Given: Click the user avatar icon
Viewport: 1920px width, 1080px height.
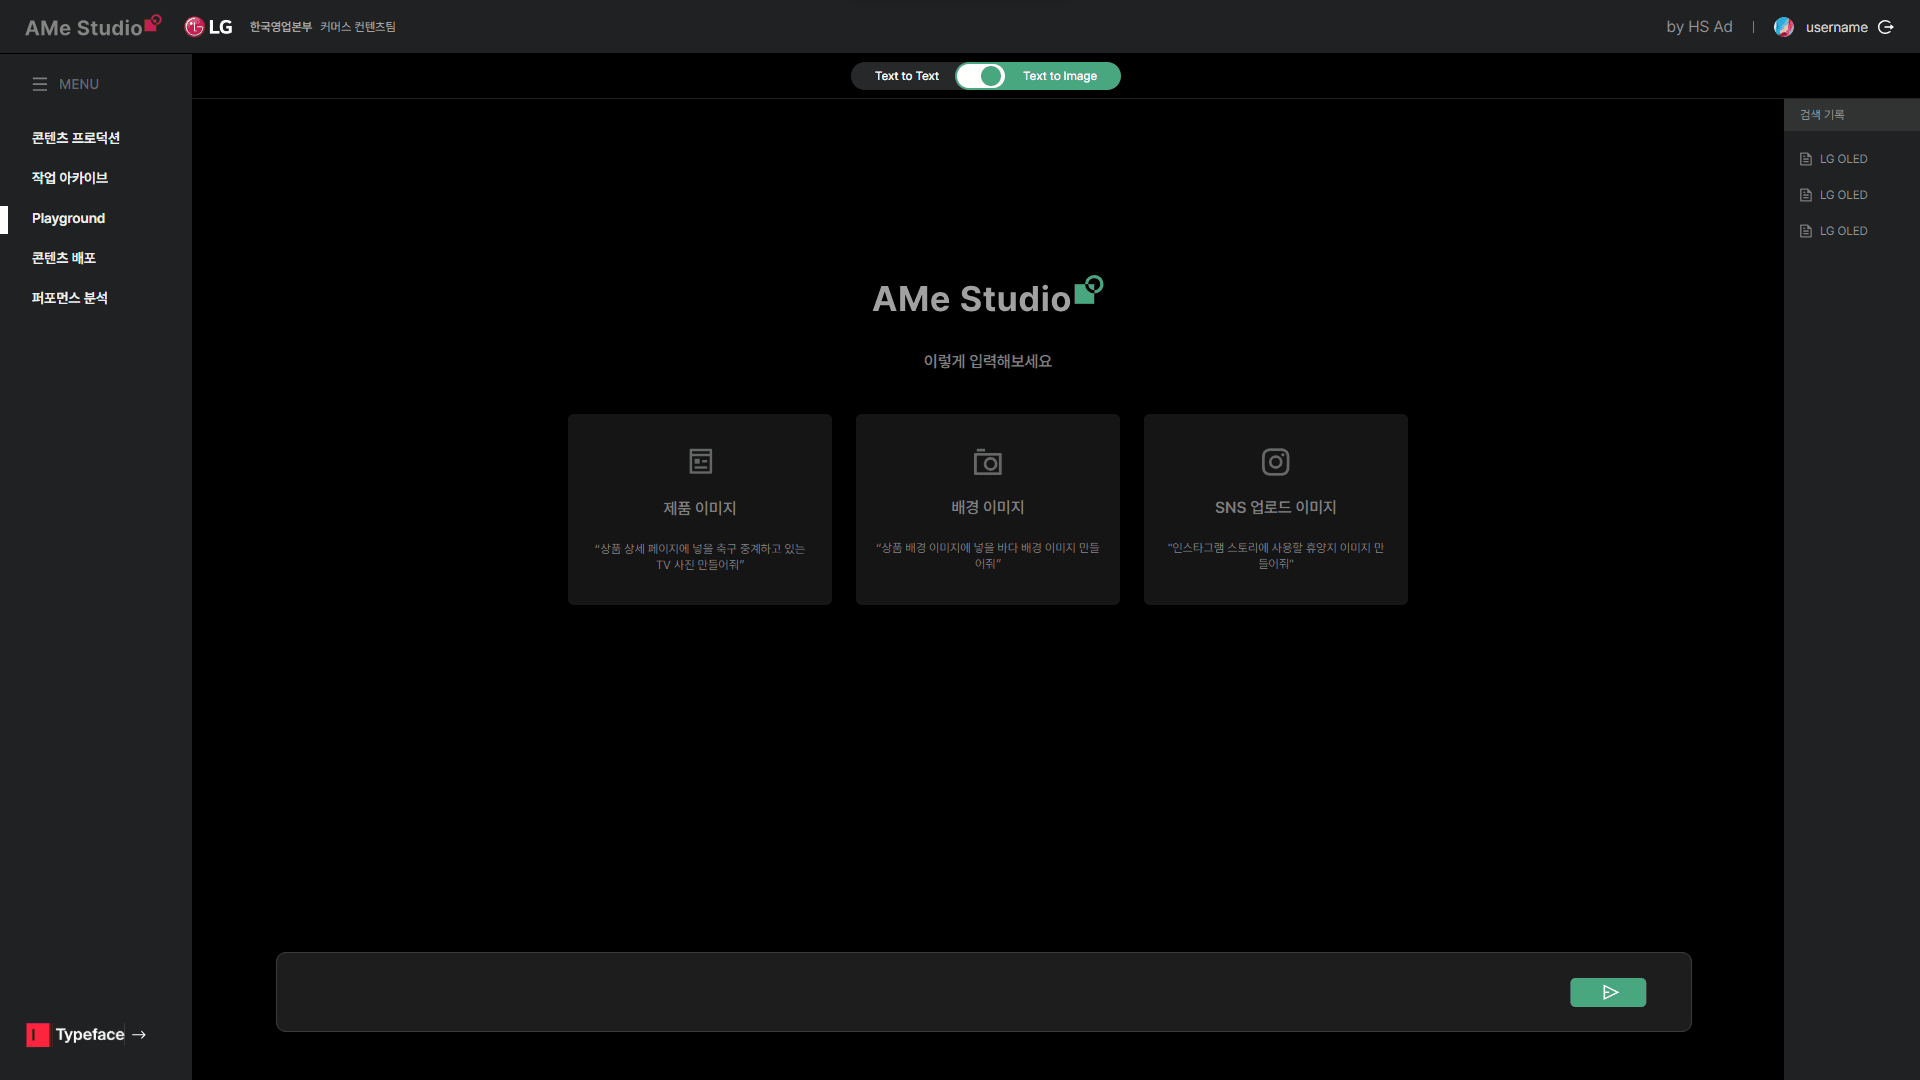Looking at the screenshot, I should click(x=1783, y=27).
